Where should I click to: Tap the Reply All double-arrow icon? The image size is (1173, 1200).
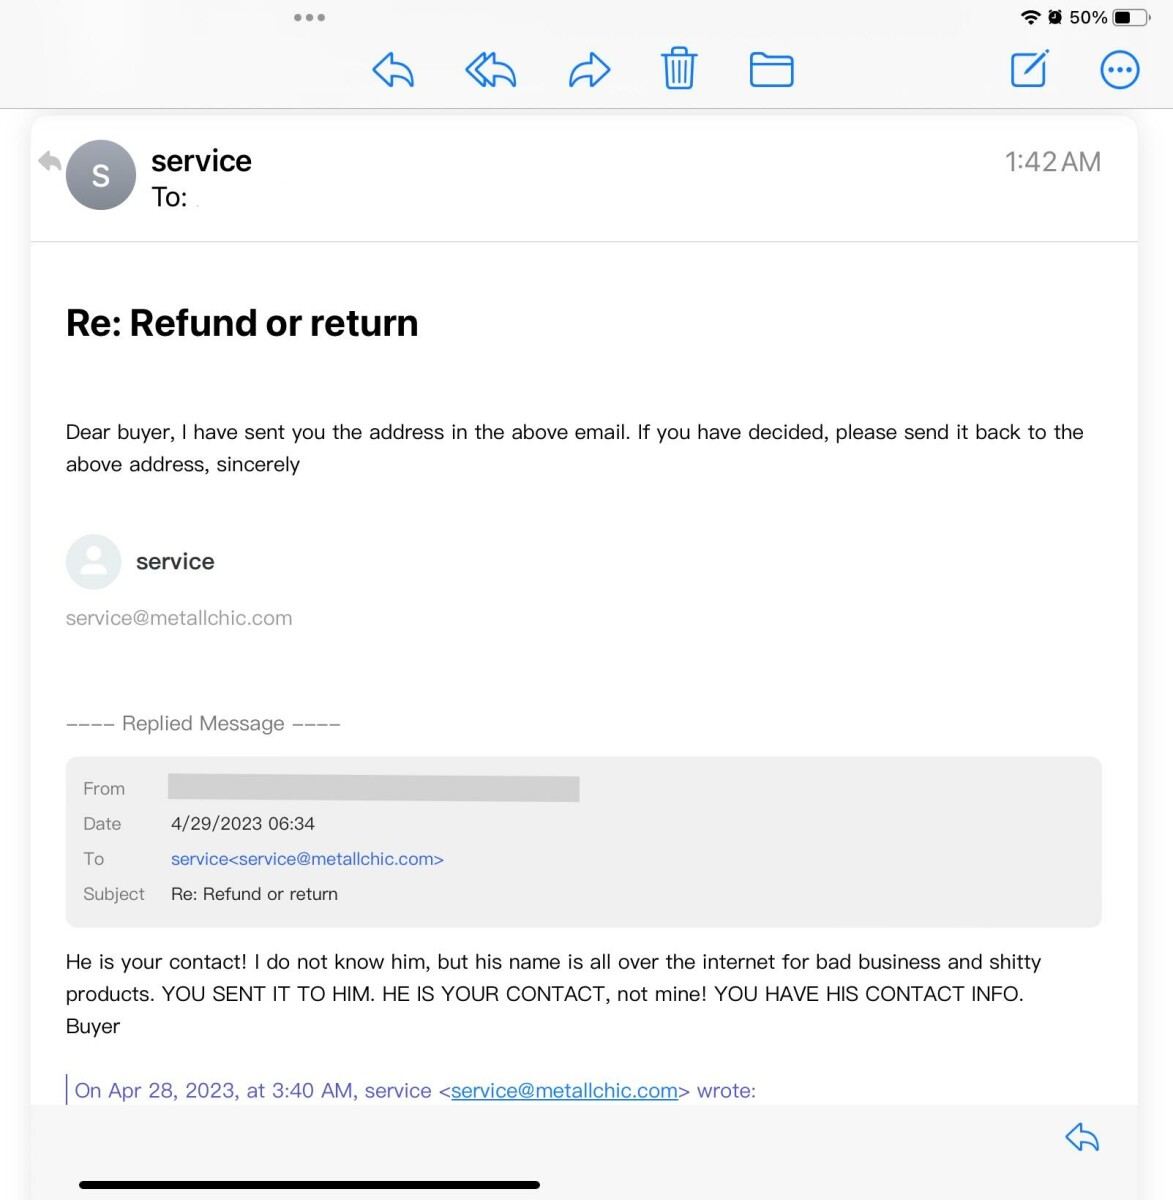pyautogui.click(x=491, y=70)
